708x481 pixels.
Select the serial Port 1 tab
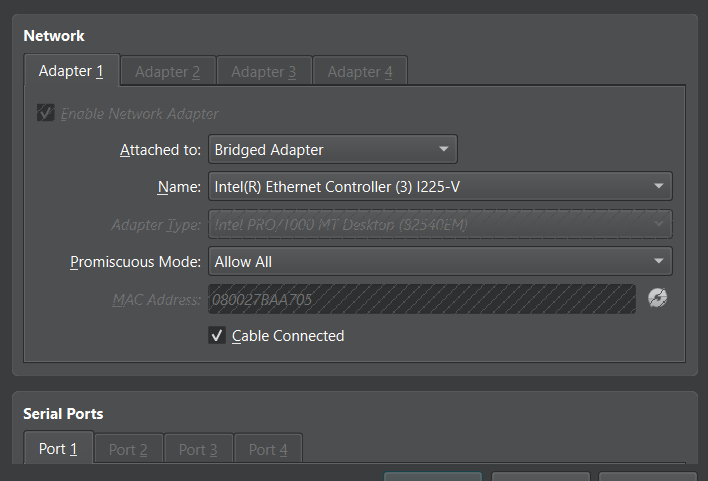point(58,448)
